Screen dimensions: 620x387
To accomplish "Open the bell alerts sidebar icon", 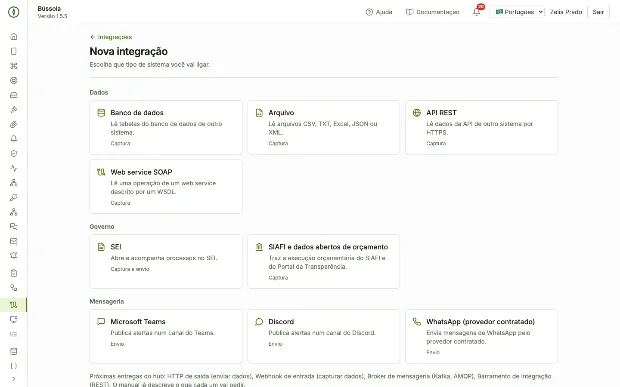I will [13, 139].
